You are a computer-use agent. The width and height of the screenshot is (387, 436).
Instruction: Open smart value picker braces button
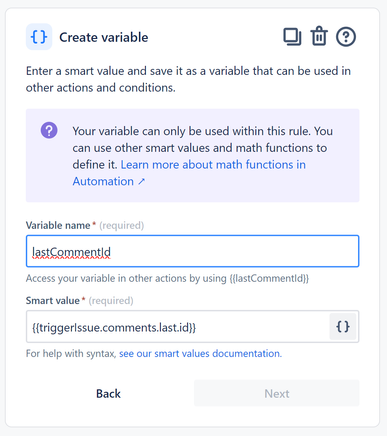coord(343,326)
